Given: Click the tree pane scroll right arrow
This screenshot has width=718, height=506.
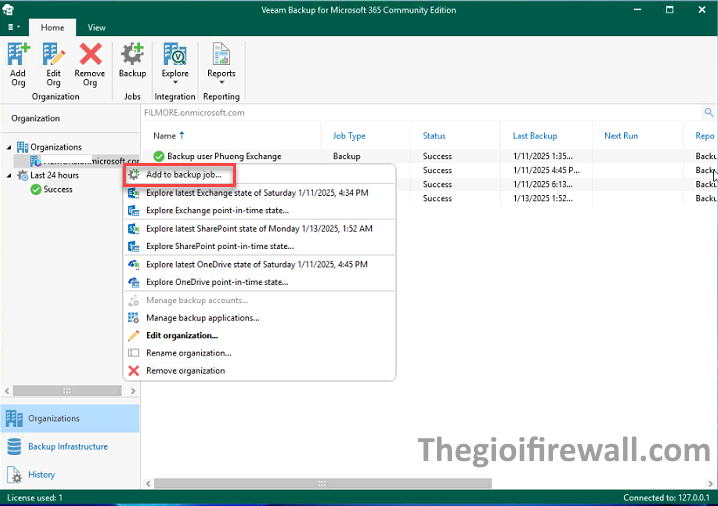Looking at the screenshot, I should click(x=133, y=391).
